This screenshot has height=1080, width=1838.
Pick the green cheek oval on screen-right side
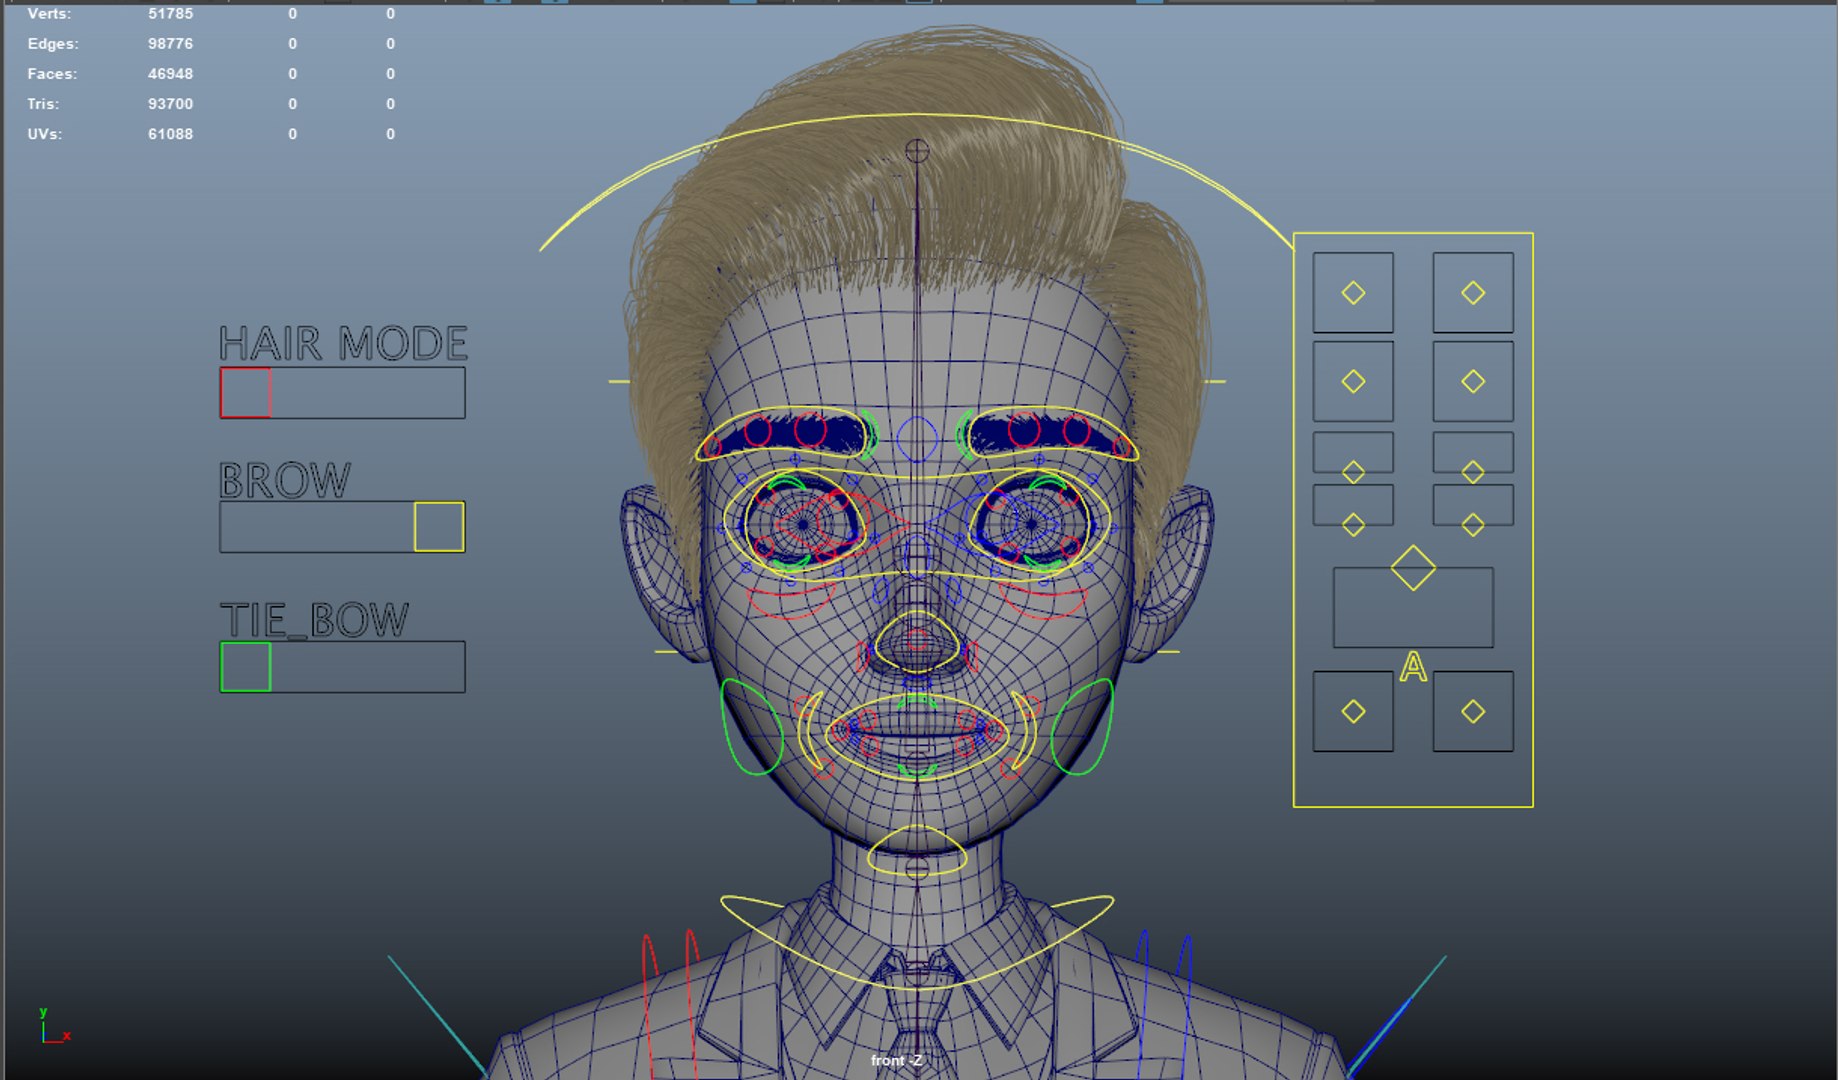(1082, 727)
